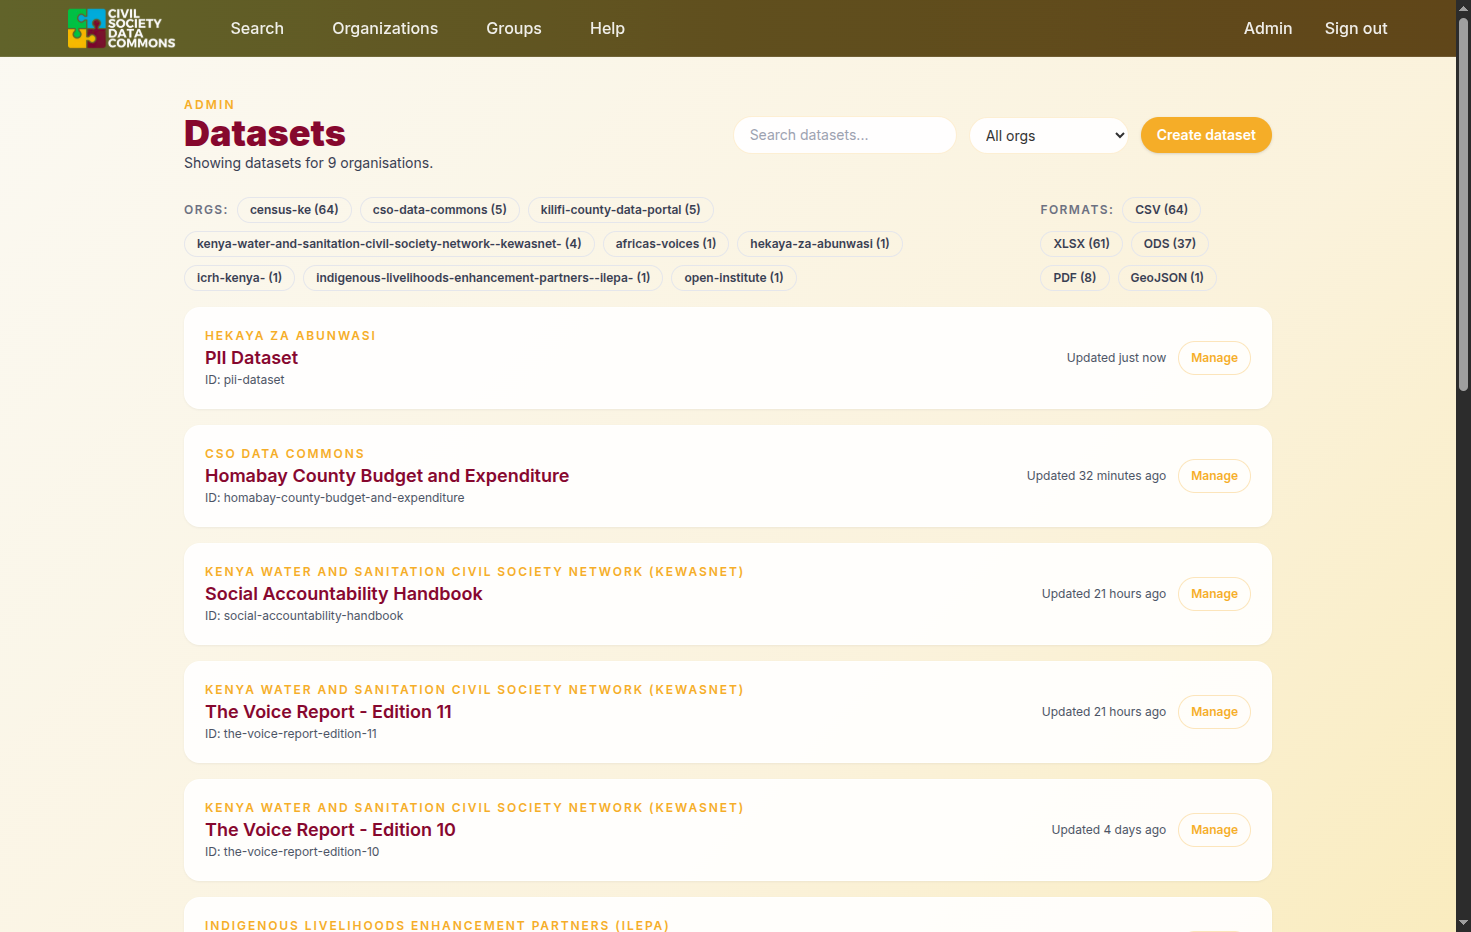Click the Hekaya Za Abunwasi org label

coord(290,336)
